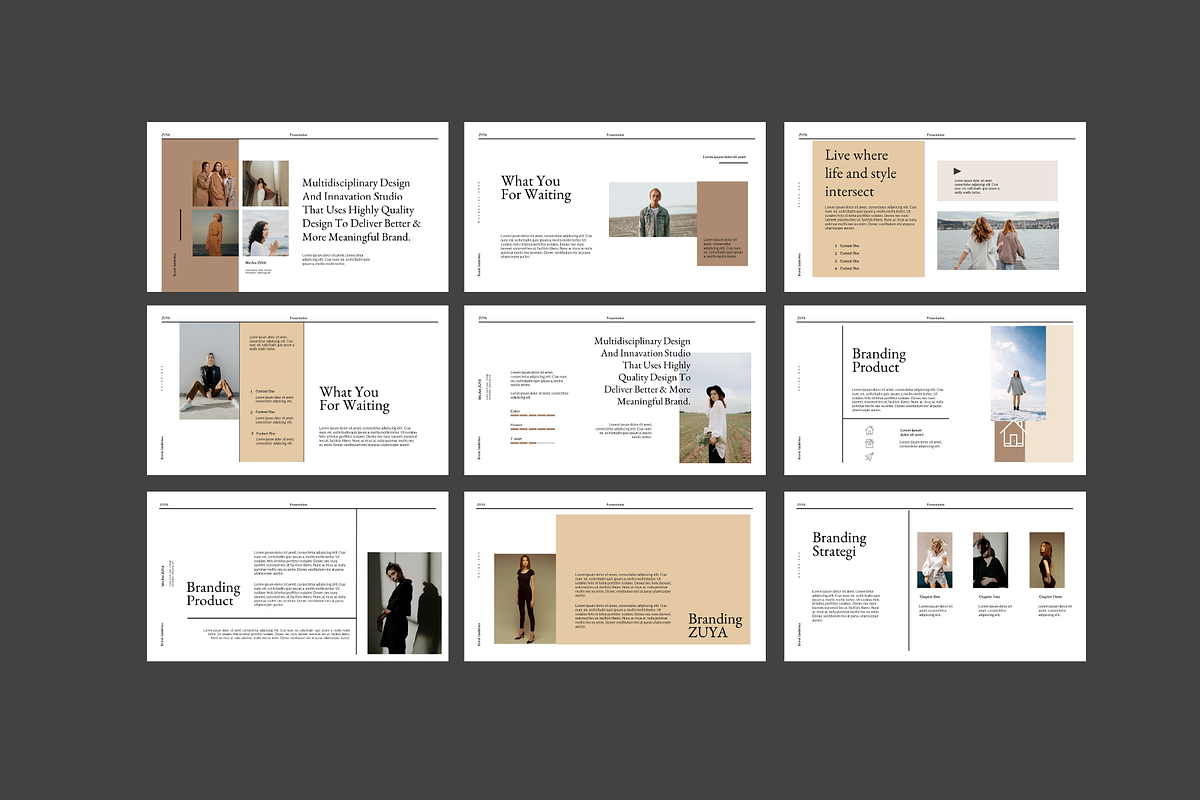Viewport: 1200px width, 800px height.
Task: Select the photo above Chapter Three
Action: pyautogui.click(x=1047, y=560)
